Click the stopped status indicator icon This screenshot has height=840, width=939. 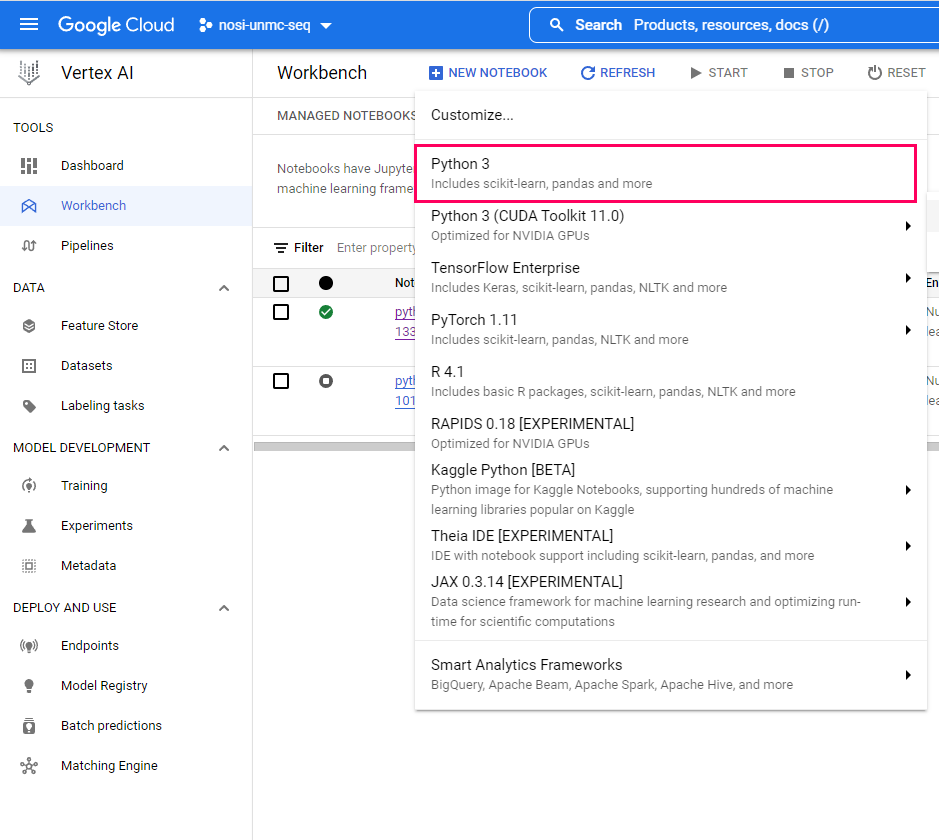tap(326, 381)
